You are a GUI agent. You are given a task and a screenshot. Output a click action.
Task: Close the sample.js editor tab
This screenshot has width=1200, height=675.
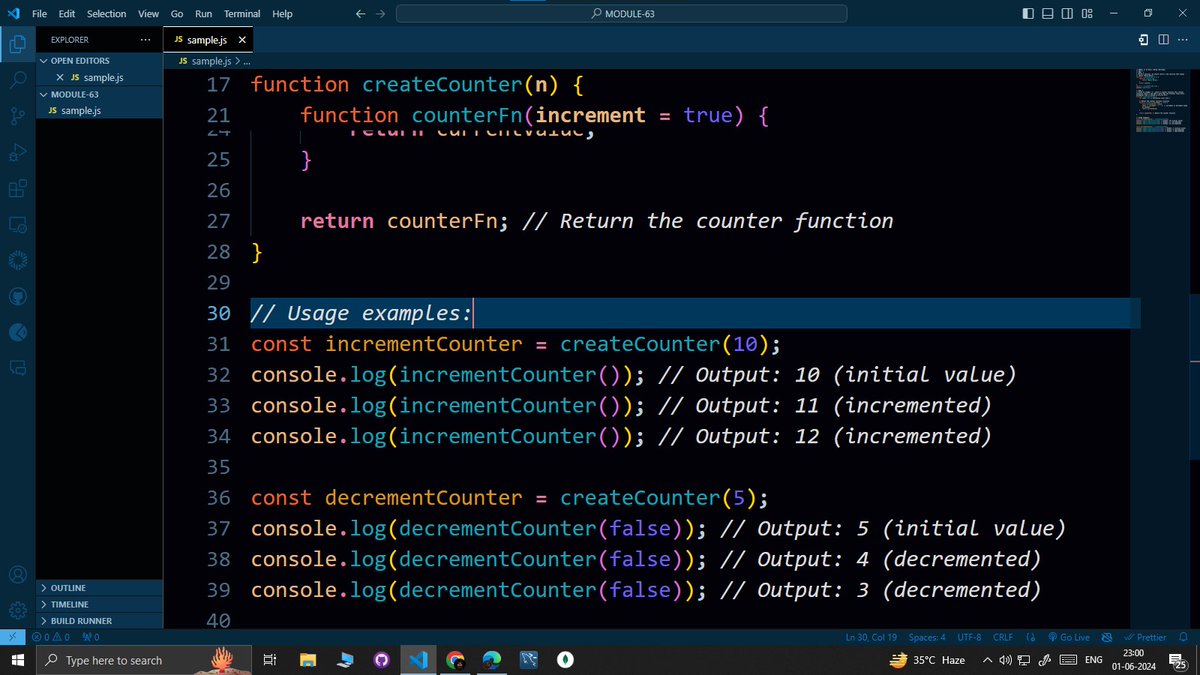241,40
